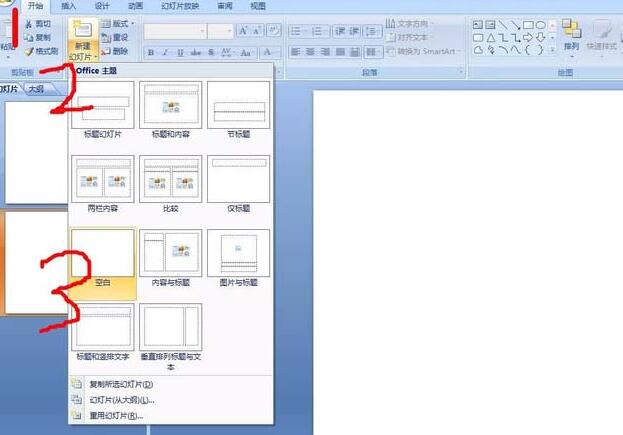The image size is (623, 435).
Task: Open the Numbering dropdown
Action: [x=320, y=31]
